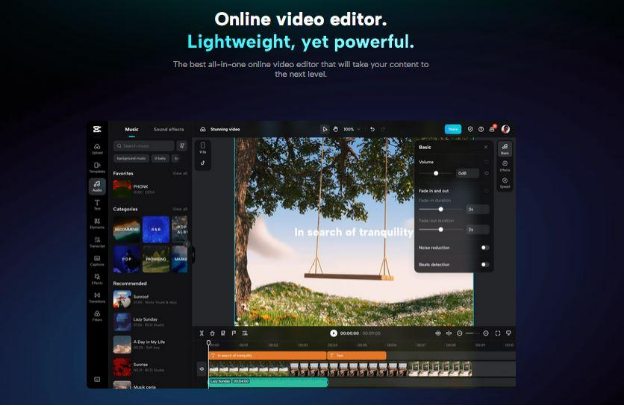Image resolution: width=624 pixels, height=406 pixels.
Task: Select the background music tag chip
Action: 131,158
